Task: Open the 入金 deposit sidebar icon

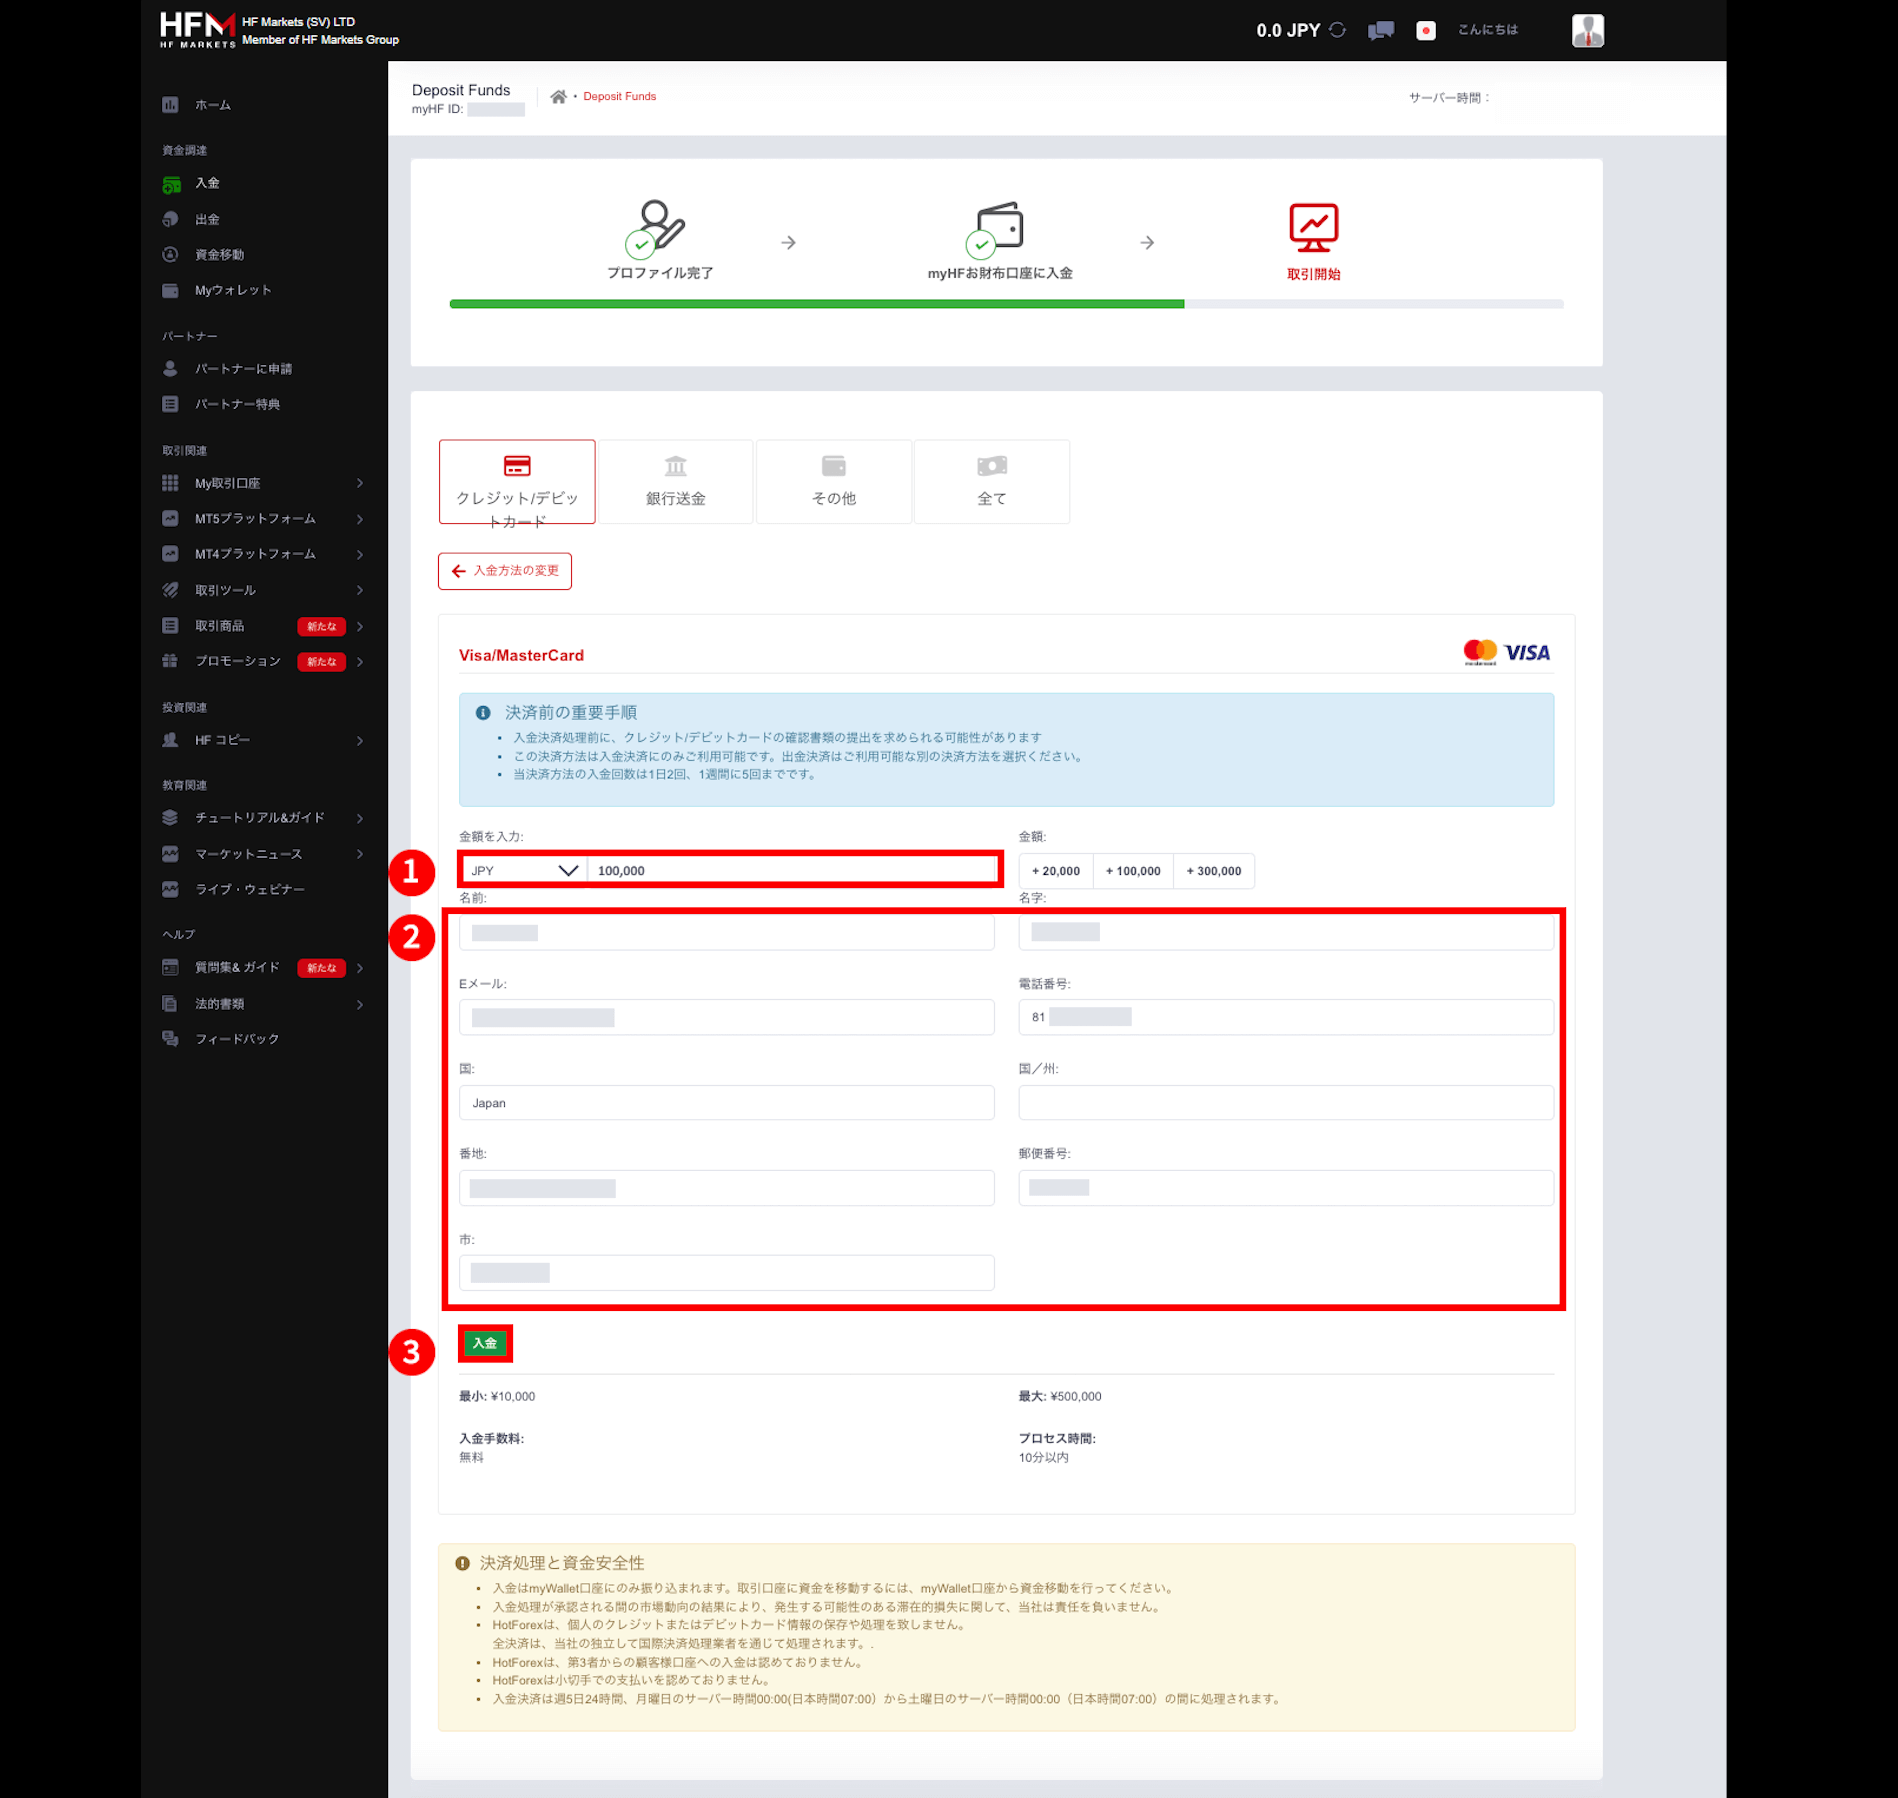Action: click(171, 183)
